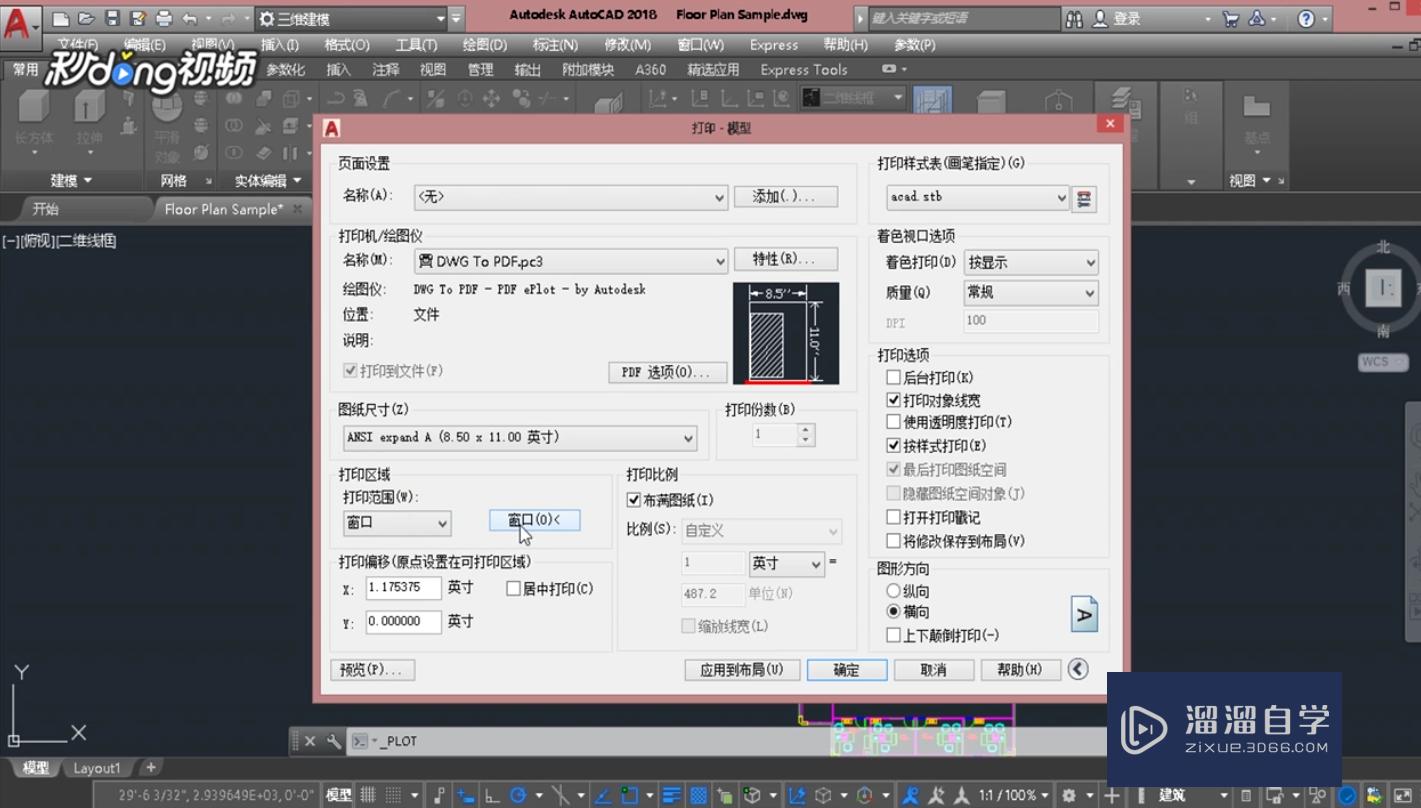Switch to the Express Tools ribbon tab
This screenshot has width=1421, height=808.
tap(803, 70)
